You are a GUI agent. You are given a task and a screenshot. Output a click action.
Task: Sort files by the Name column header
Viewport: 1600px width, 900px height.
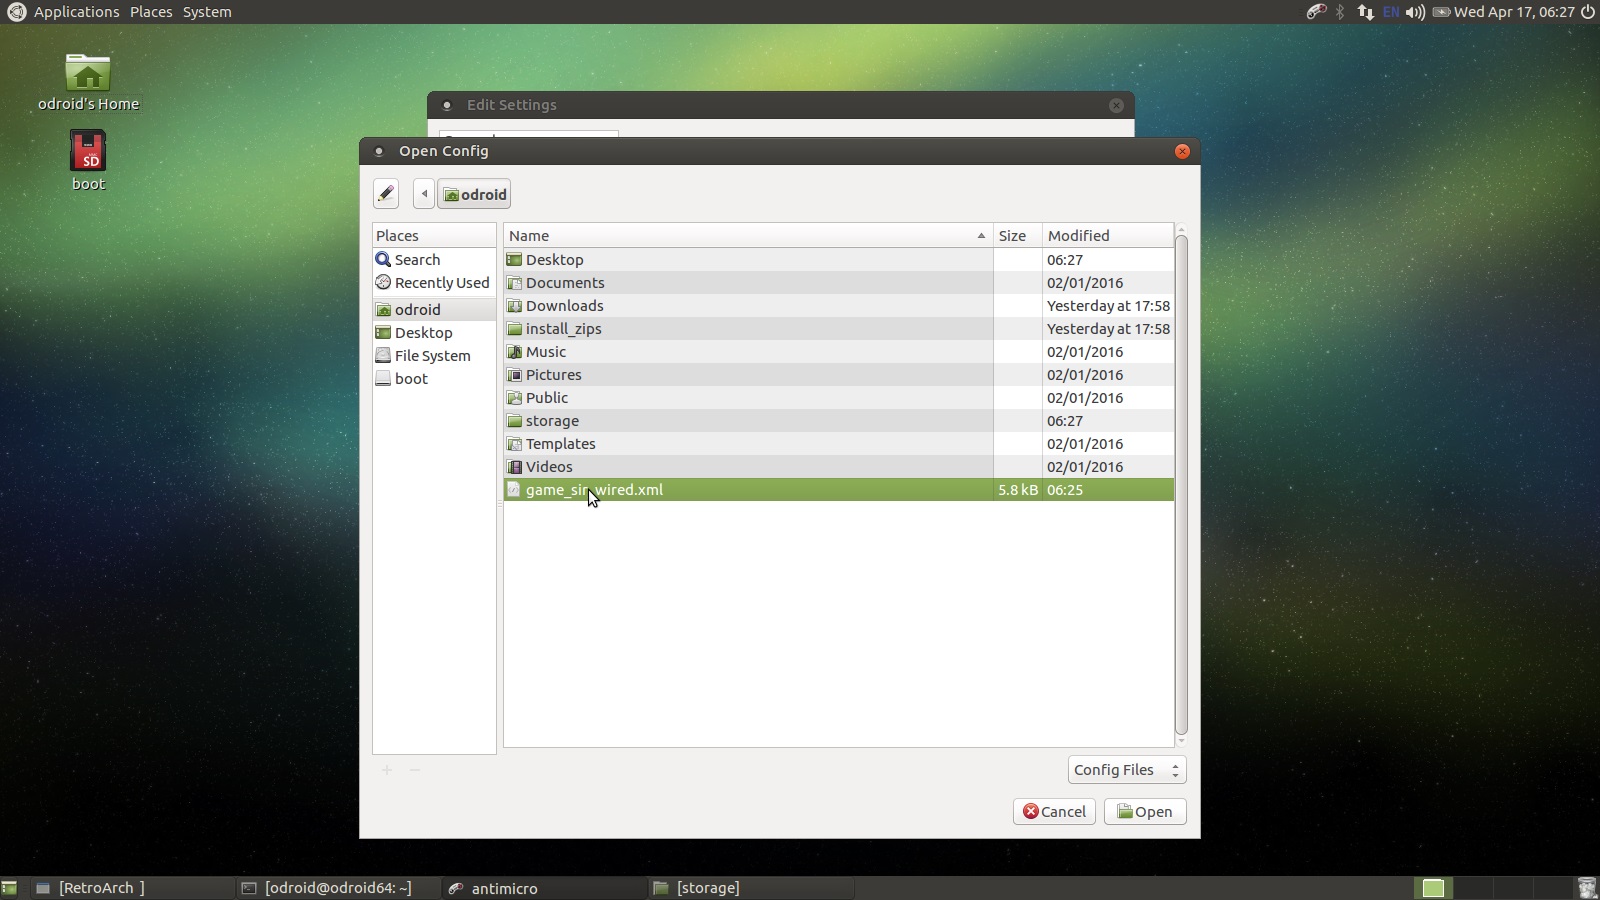tap(740, 236)
